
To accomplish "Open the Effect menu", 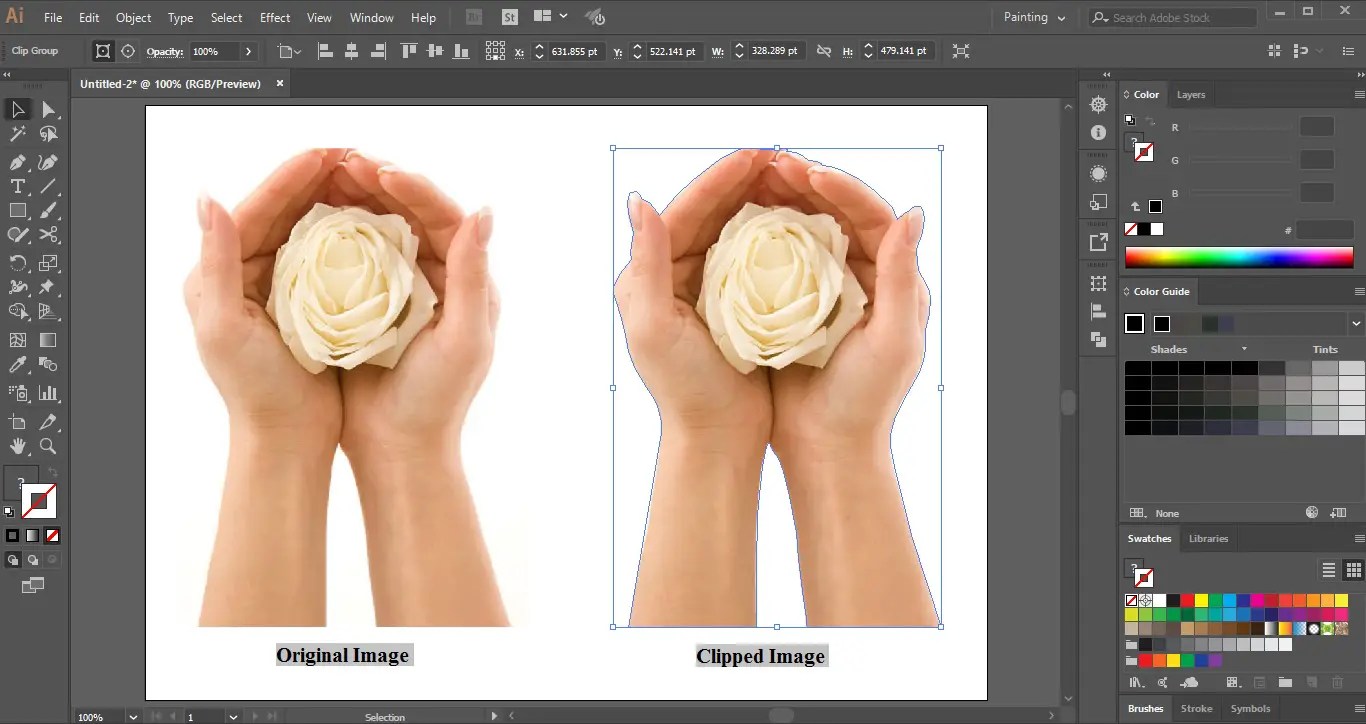I will 275,18.
